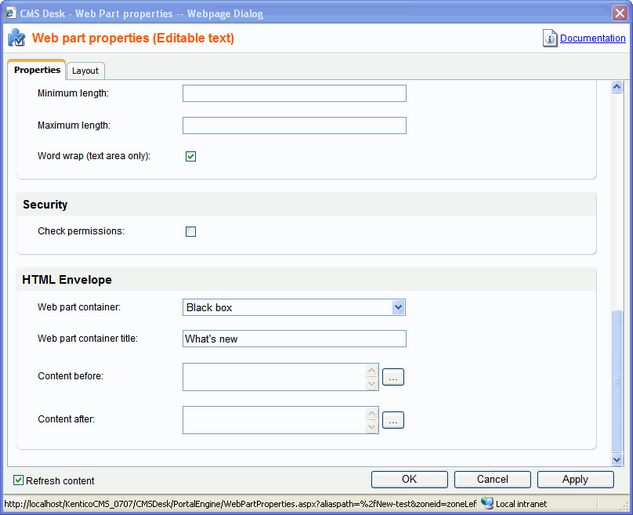Click the main vertical scrollbar thumb
This screenshot has height=515, width=633.
[617, 381]
